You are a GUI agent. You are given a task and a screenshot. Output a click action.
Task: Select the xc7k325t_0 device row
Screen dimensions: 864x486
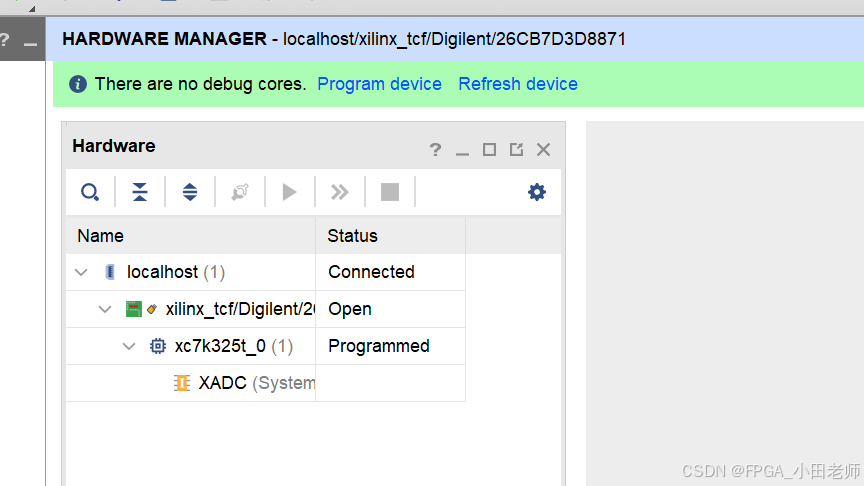coord(266,346)
